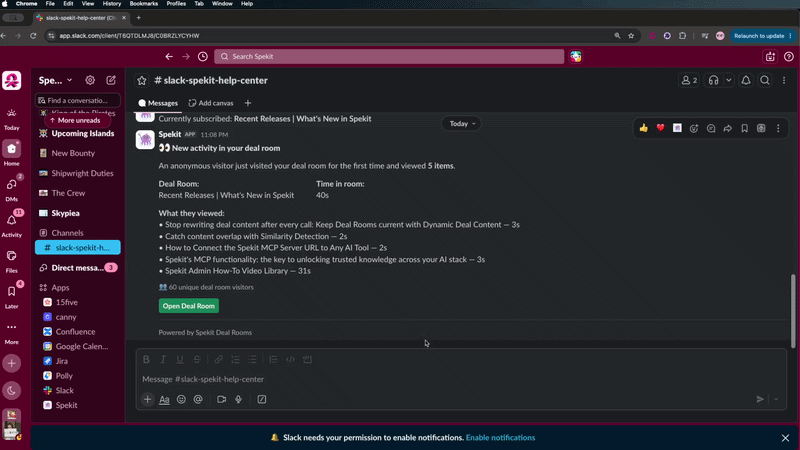Toggle ordered list in composer
Image resolution: width=800 pixels, height=450 pixels.
(235, 360)
